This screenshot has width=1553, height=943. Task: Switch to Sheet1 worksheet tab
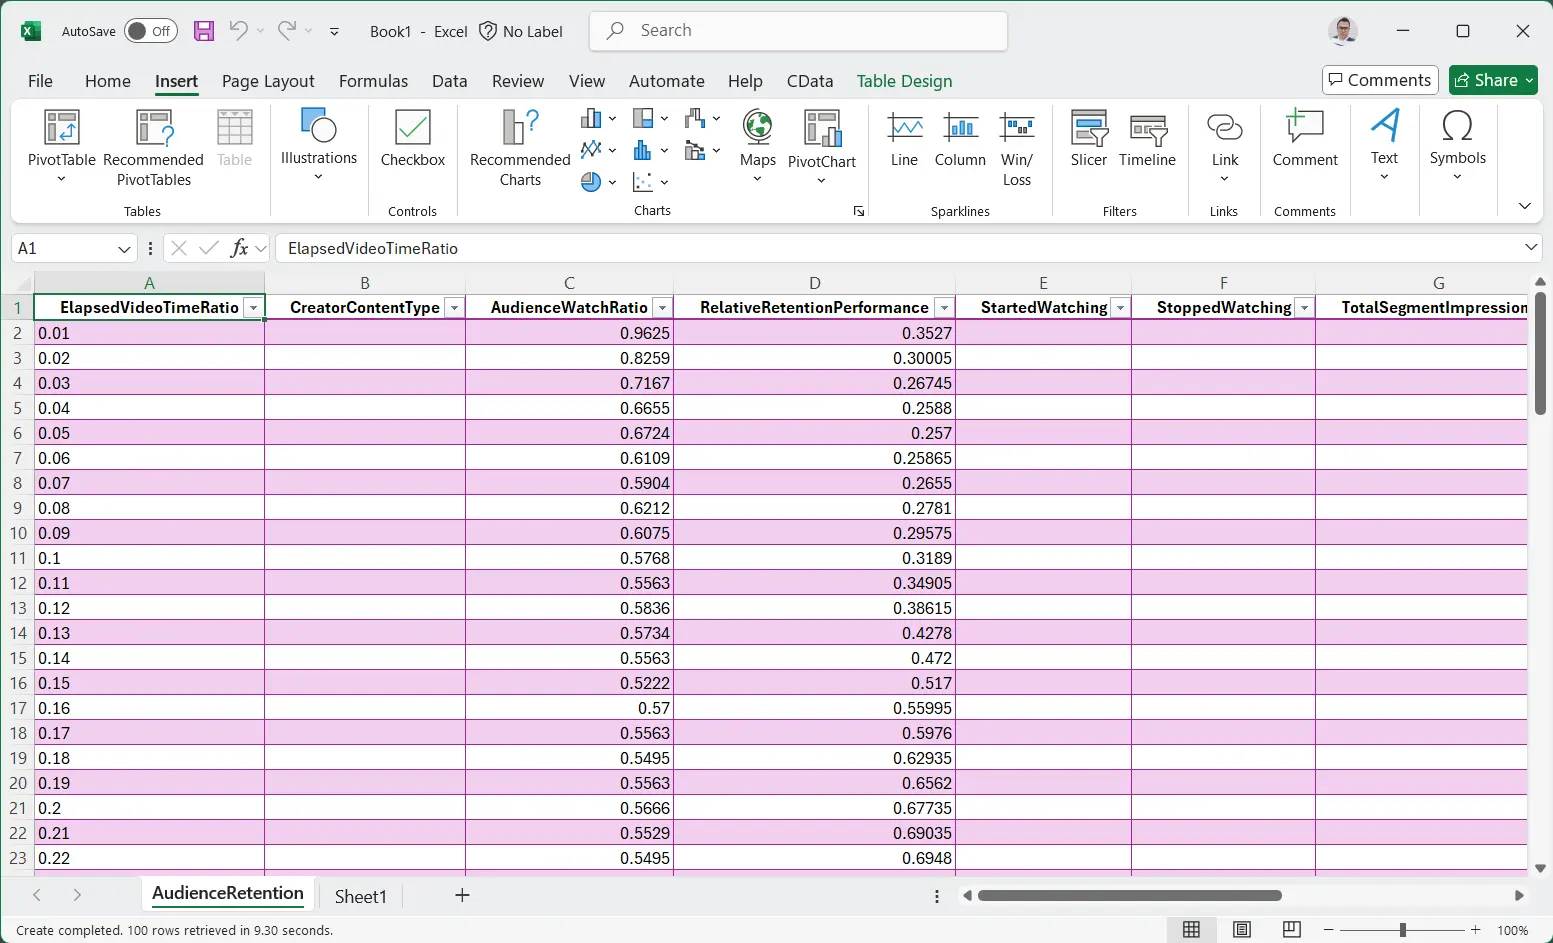(360, 896)
